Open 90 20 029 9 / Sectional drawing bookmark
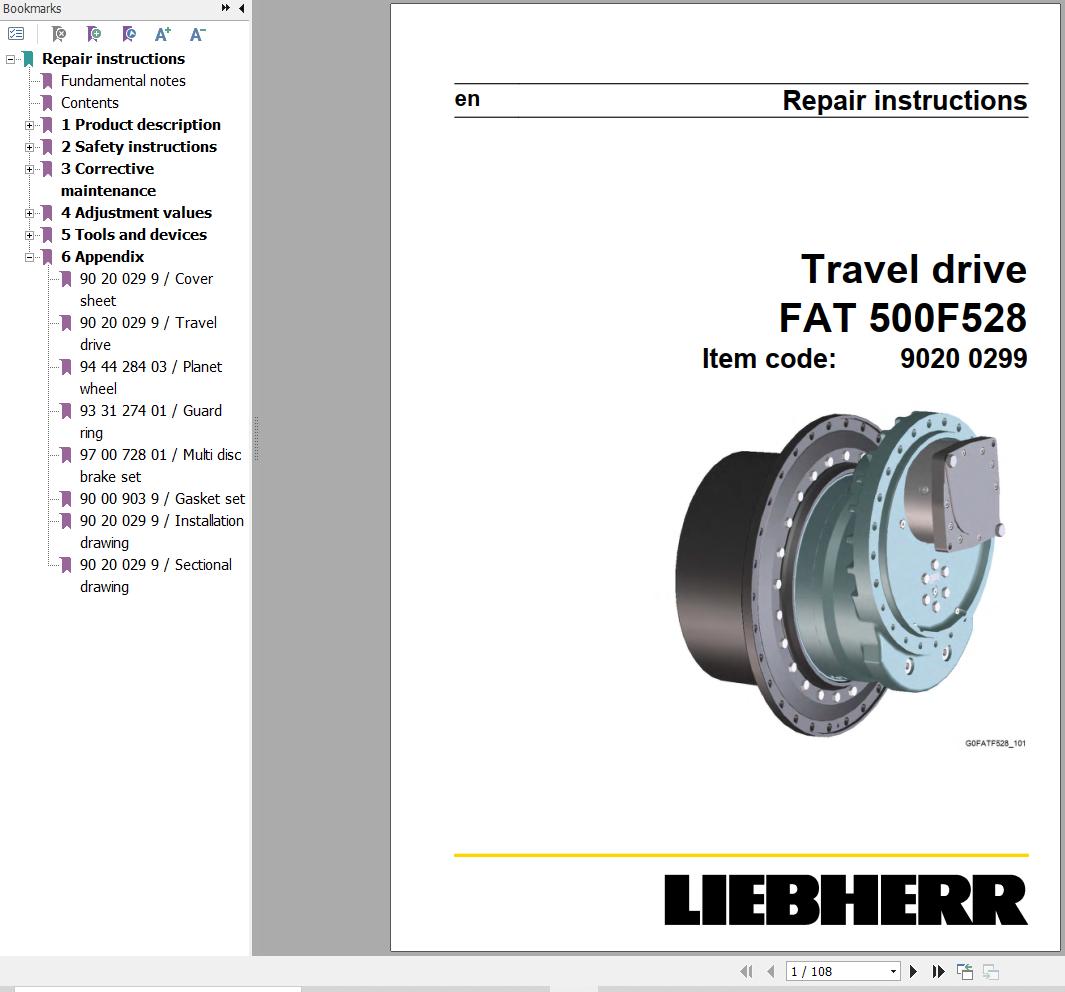 pos(156,576)
